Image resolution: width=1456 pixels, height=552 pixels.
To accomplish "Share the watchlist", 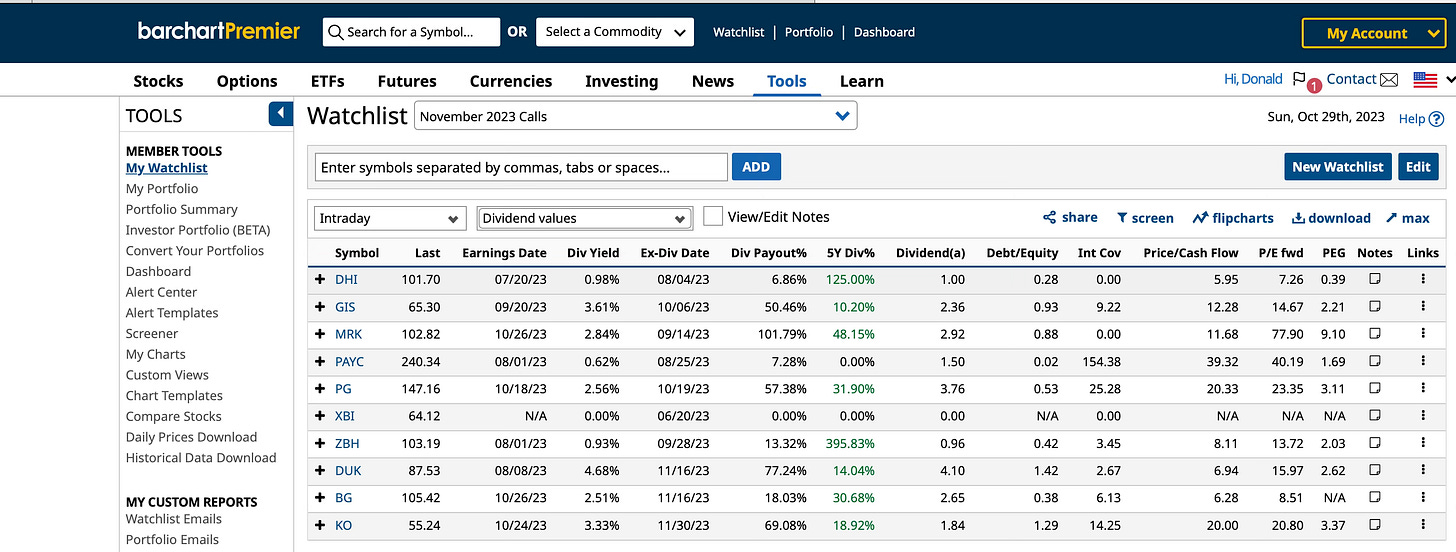I will point(1070,218).
